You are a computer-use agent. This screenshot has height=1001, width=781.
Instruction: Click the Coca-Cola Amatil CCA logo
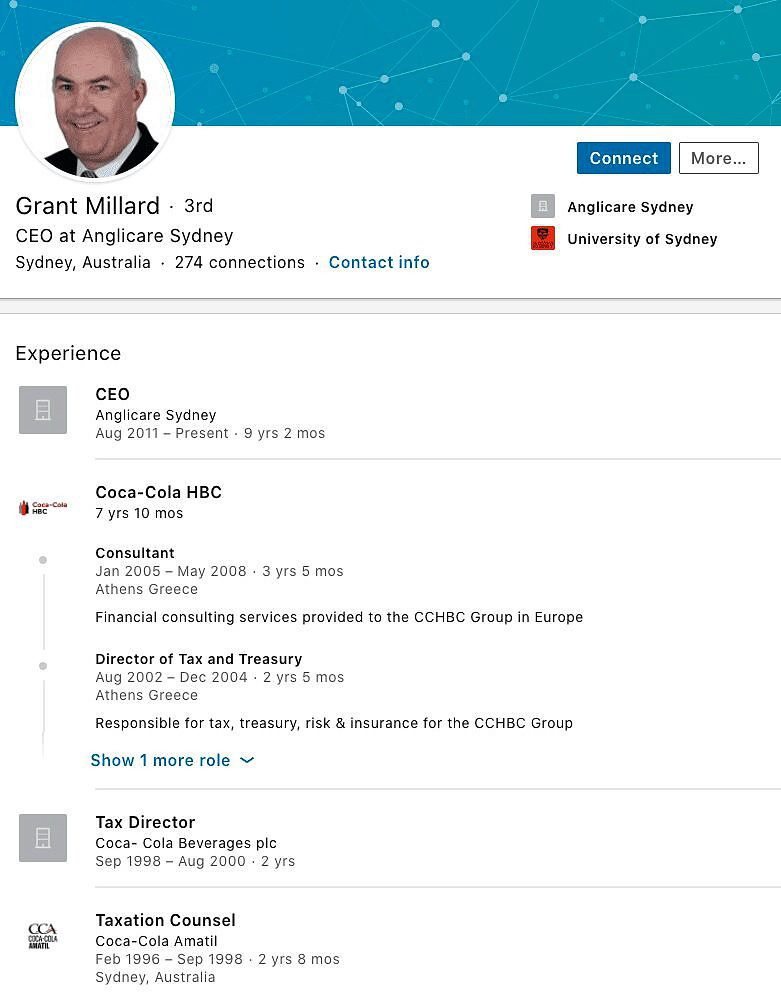[43, 936]
